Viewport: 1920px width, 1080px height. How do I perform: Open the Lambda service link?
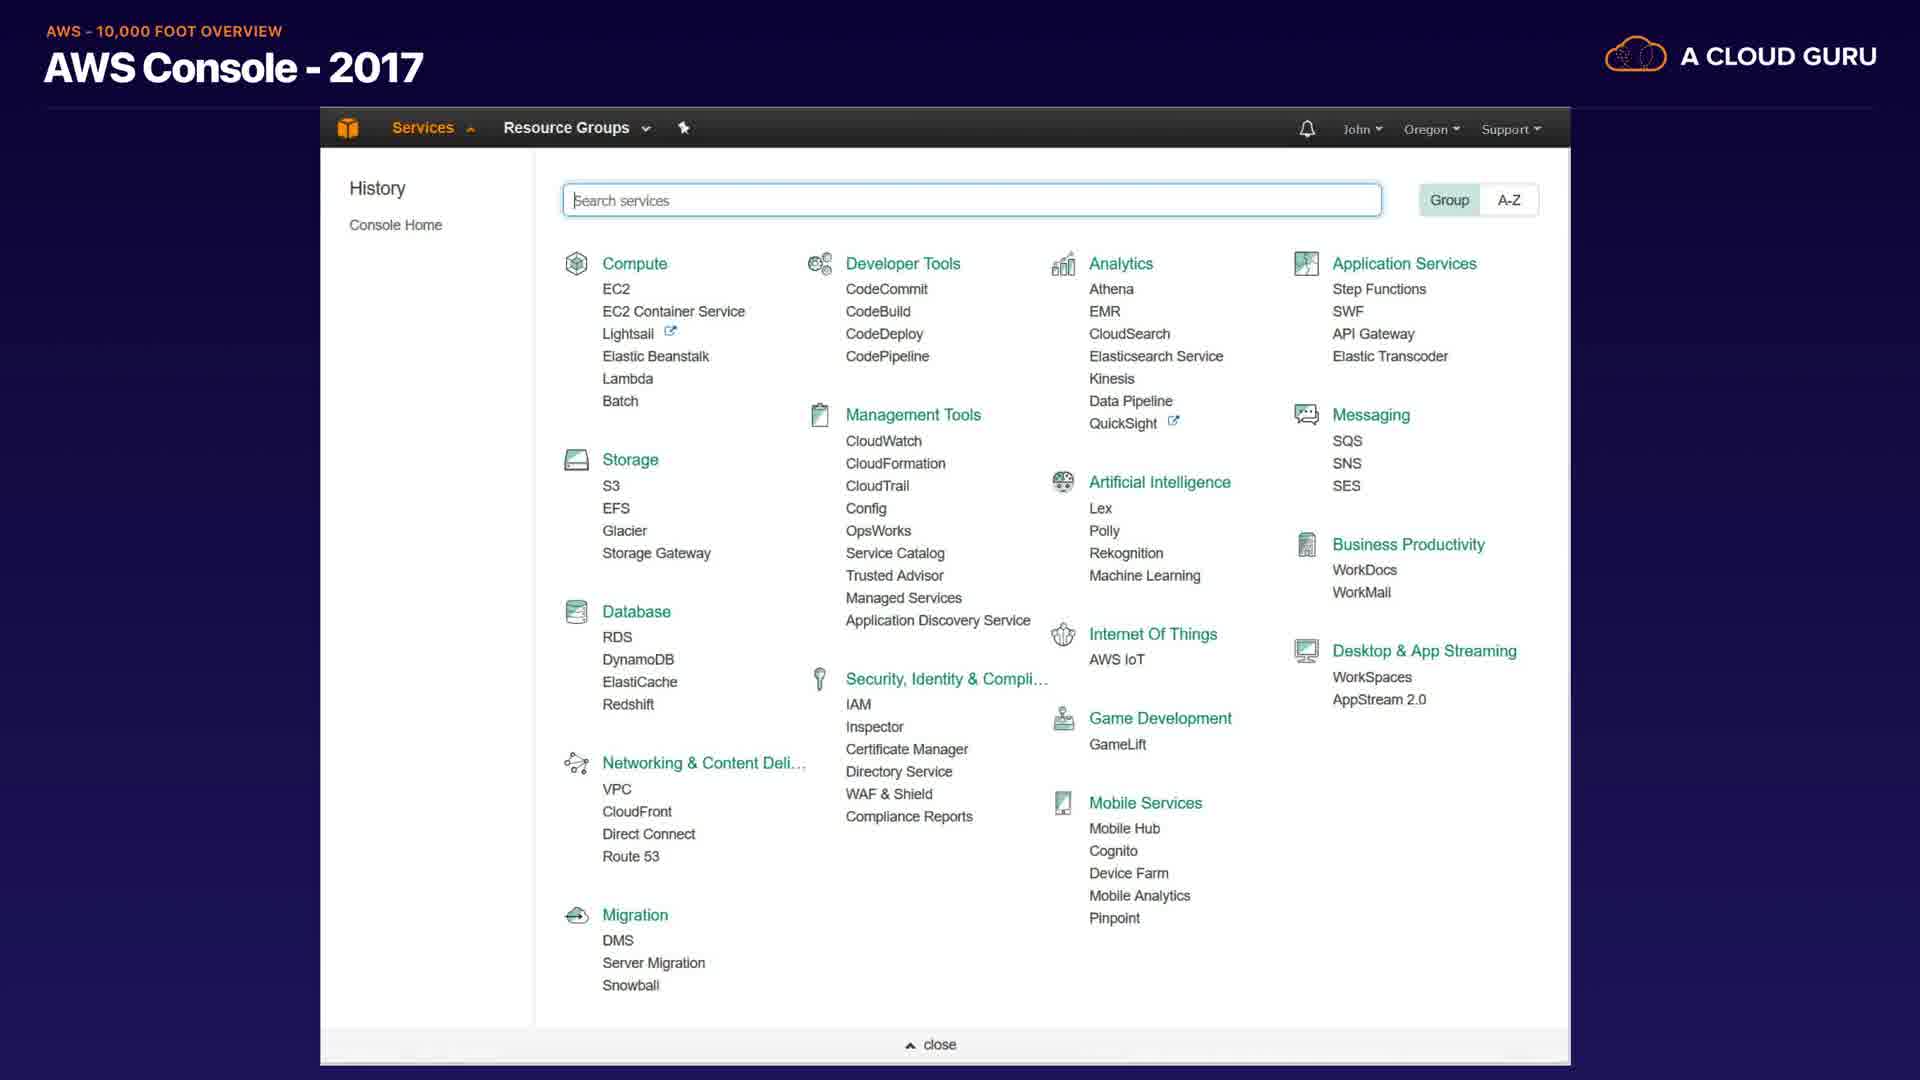627,379
